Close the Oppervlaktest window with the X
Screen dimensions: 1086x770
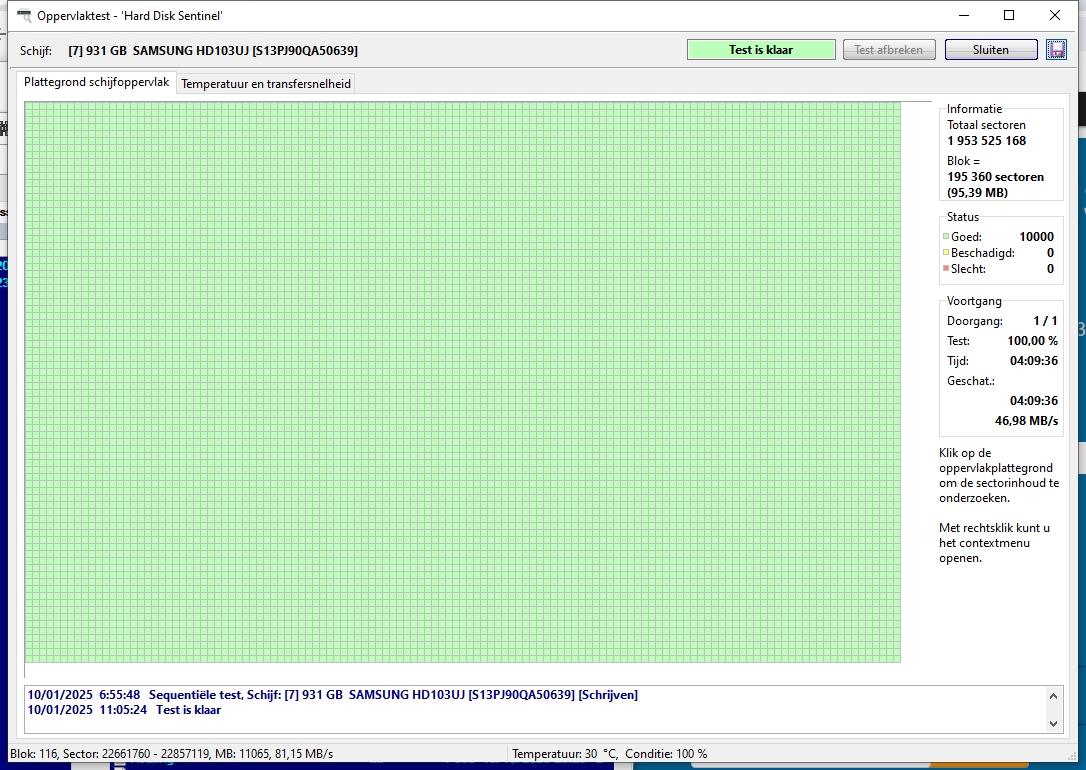coord(1055,15)
